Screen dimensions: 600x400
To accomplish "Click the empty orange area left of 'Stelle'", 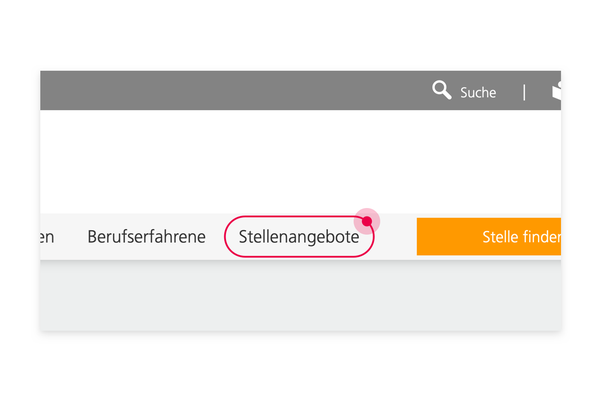I will [449, 237].
